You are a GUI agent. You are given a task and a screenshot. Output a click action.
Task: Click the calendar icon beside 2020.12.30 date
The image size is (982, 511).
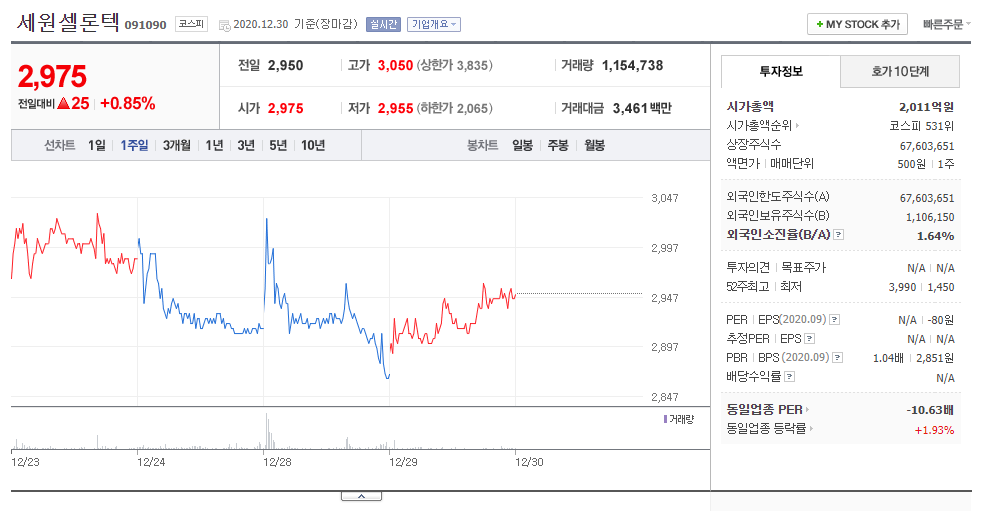(x=224, y=25)
